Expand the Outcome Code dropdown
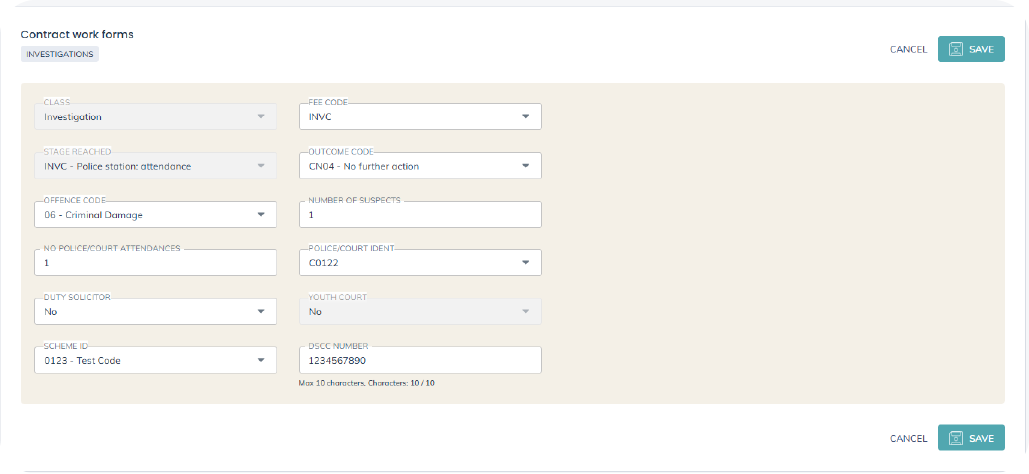This screenshot has width=1029, height=474. click(526, 166)
